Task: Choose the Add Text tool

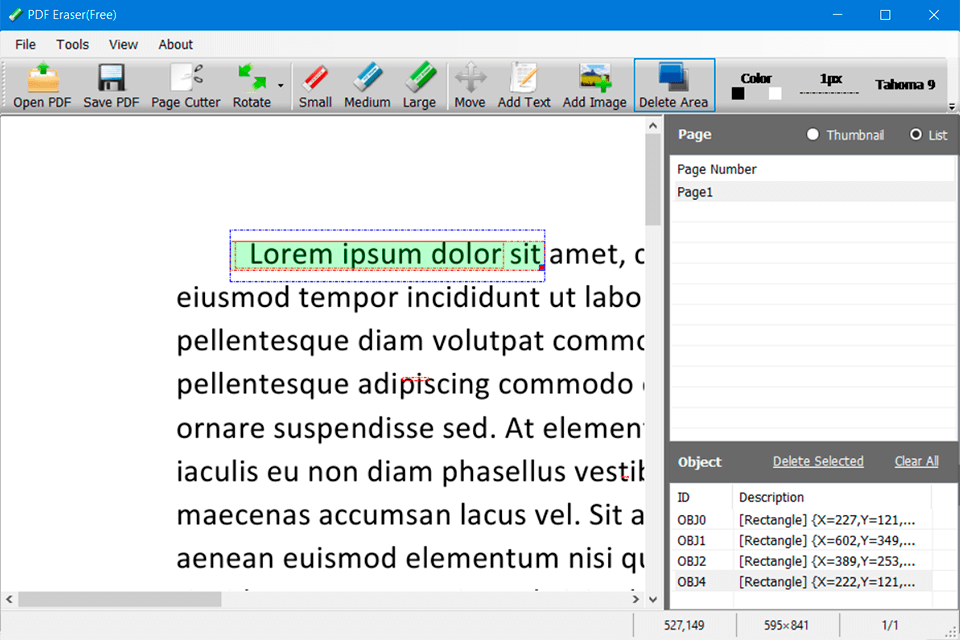Action: [x=524, y=85]
